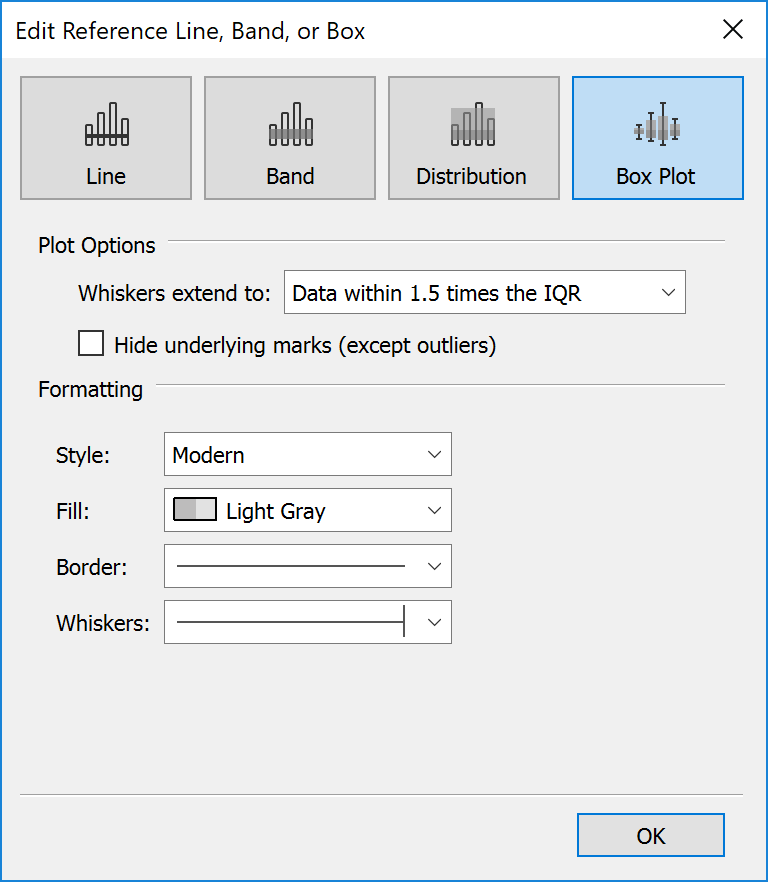
Task: Select the Band reference type label
Action: coord(290,177)
